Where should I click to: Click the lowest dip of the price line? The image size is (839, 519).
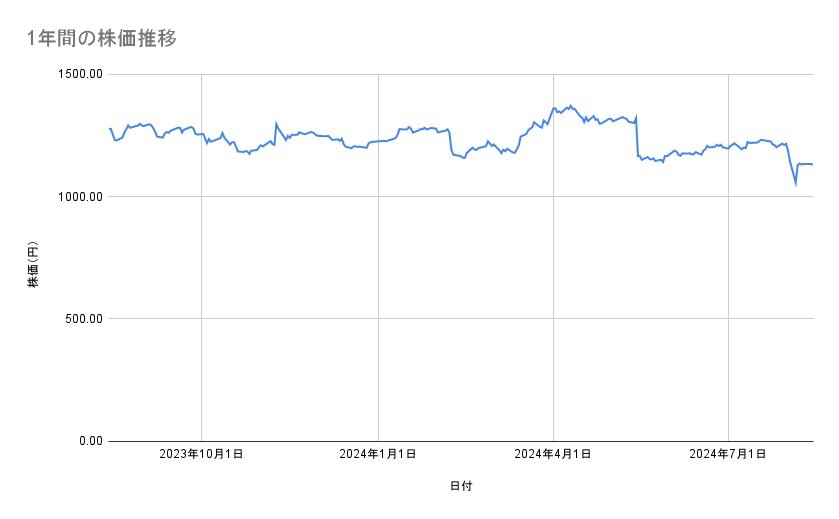(796, 184)
